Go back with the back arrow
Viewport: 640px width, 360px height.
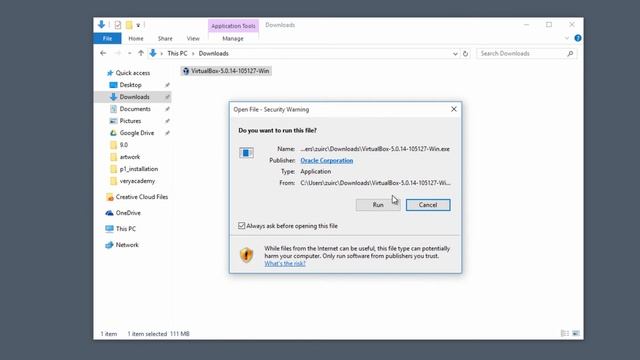click(103, 53)
